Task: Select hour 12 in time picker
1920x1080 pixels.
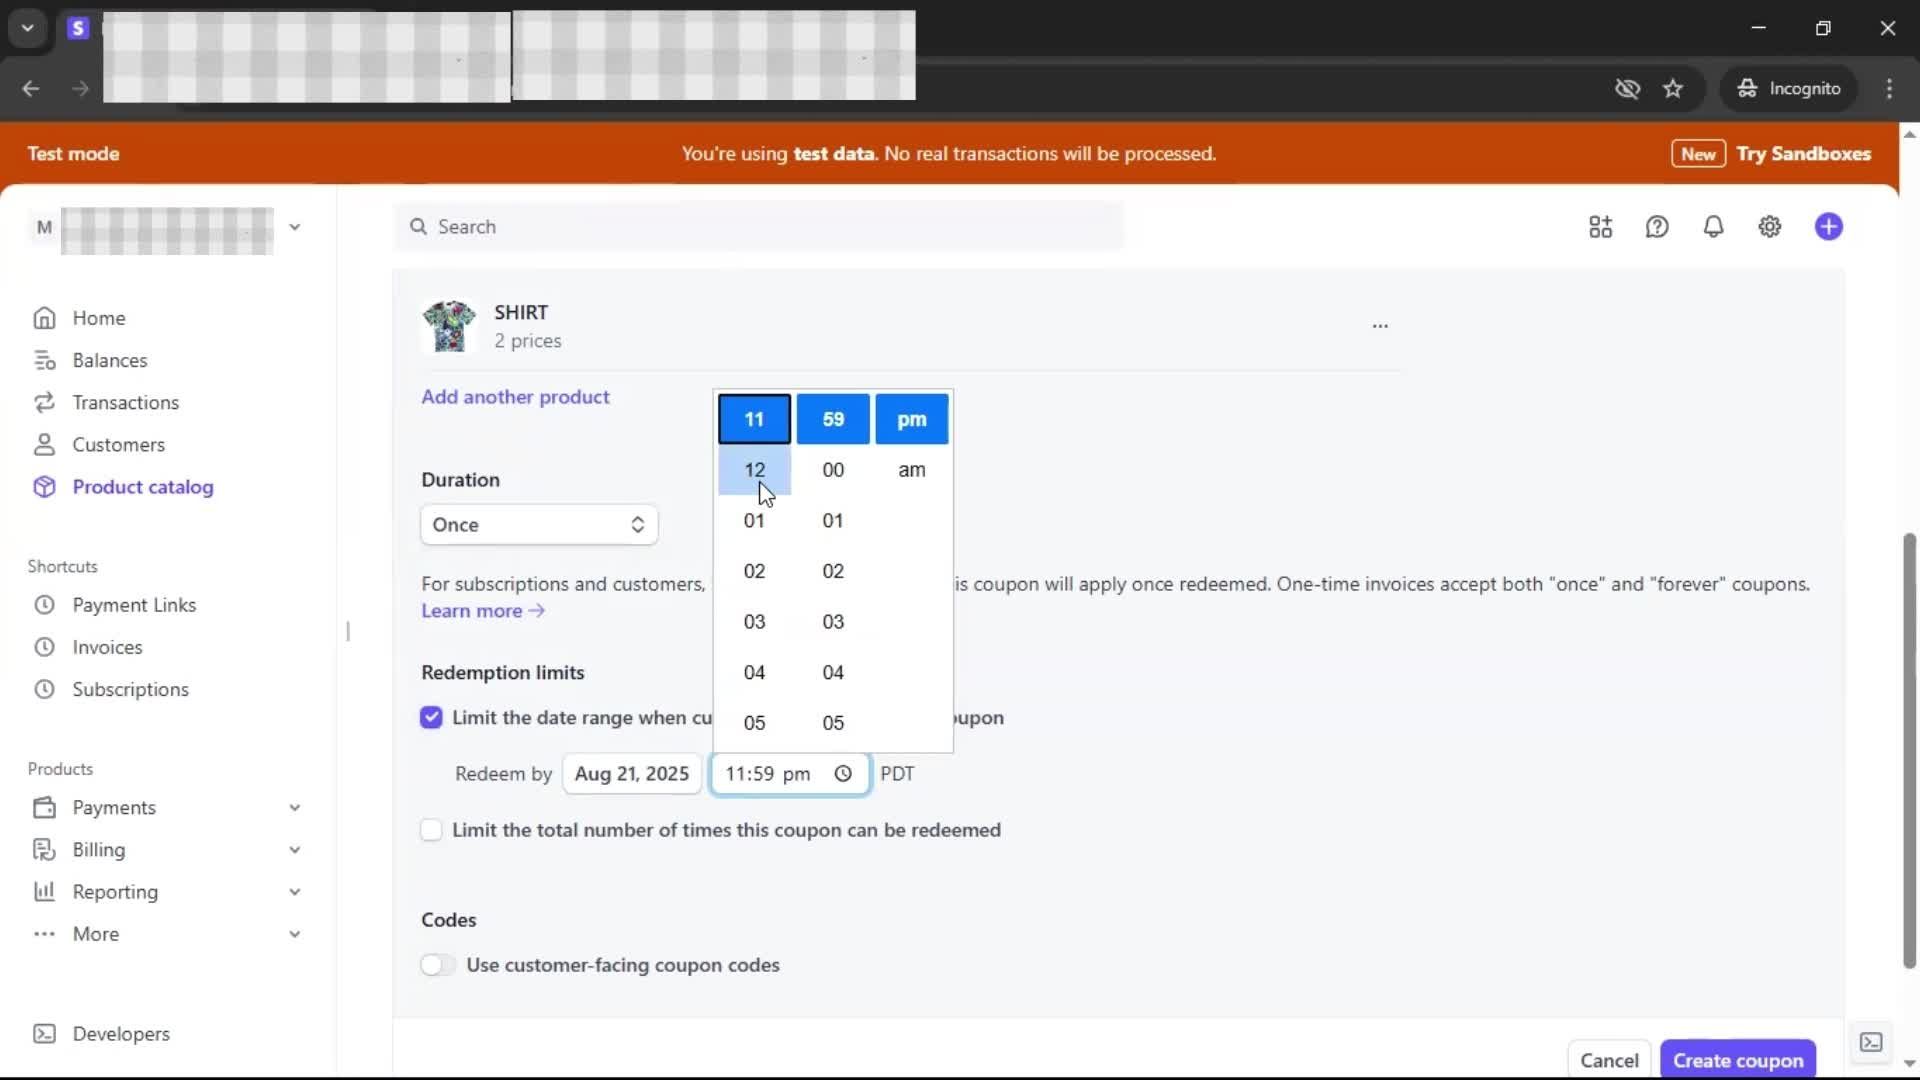Action: pyautogui.click(x=754, y=470)
